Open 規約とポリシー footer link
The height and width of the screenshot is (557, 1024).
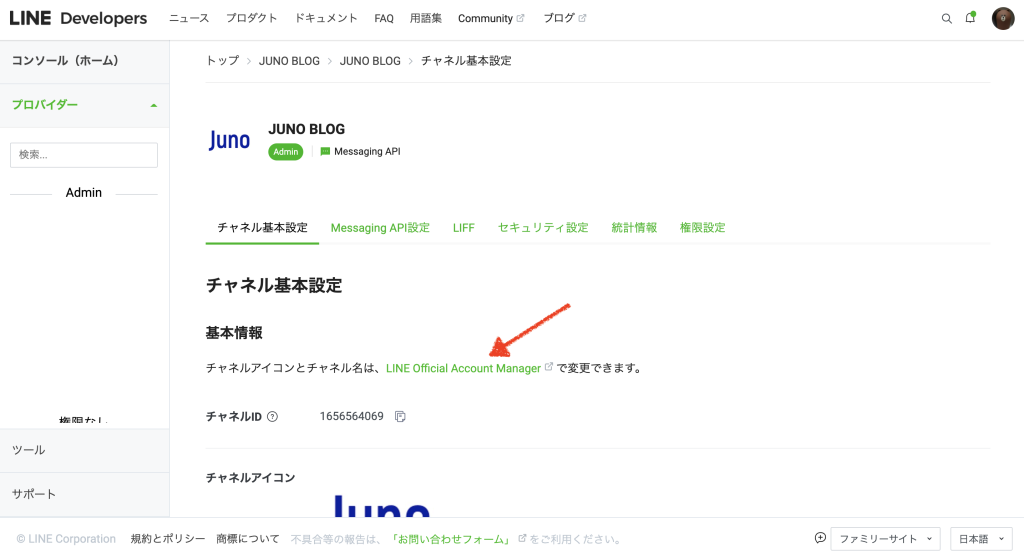(x=168, y=539)
